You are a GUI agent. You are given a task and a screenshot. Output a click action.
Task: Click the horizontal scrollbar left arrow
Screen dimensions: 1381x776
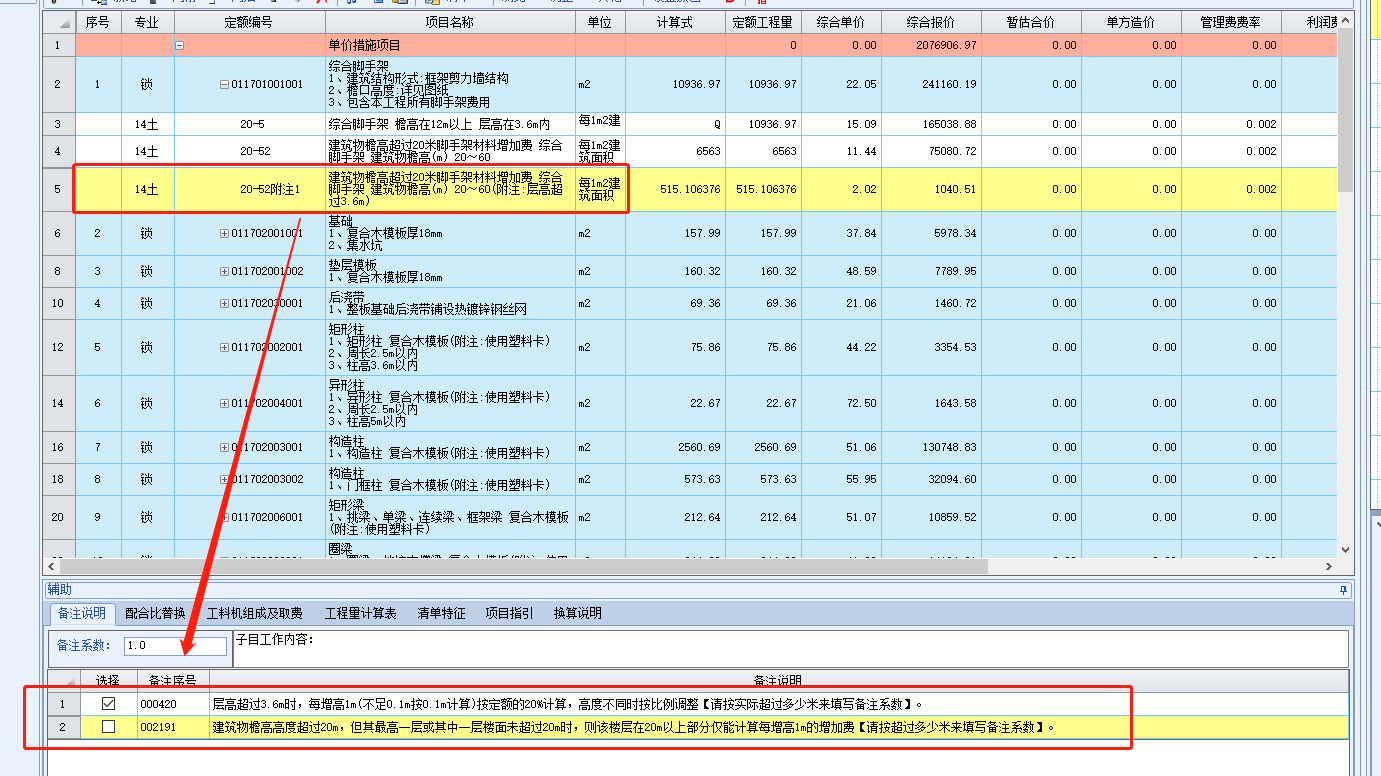[x=52, y=566]
